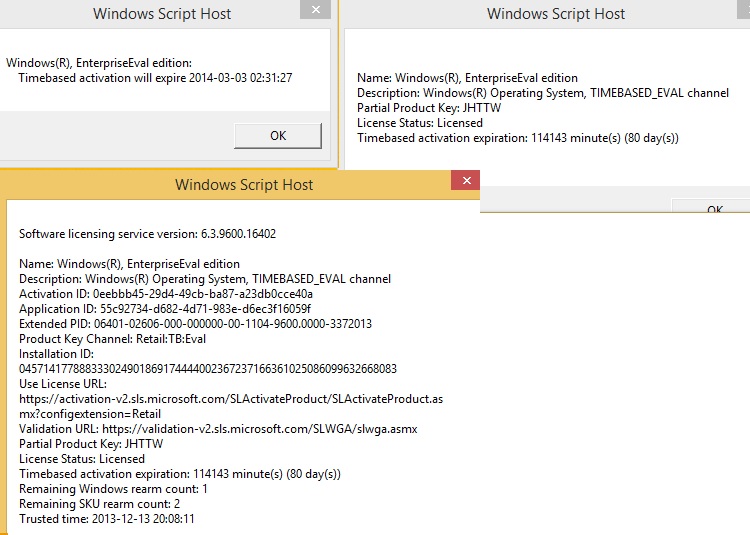Activate the top-left Windows Script Host title bar

(160, 14)
